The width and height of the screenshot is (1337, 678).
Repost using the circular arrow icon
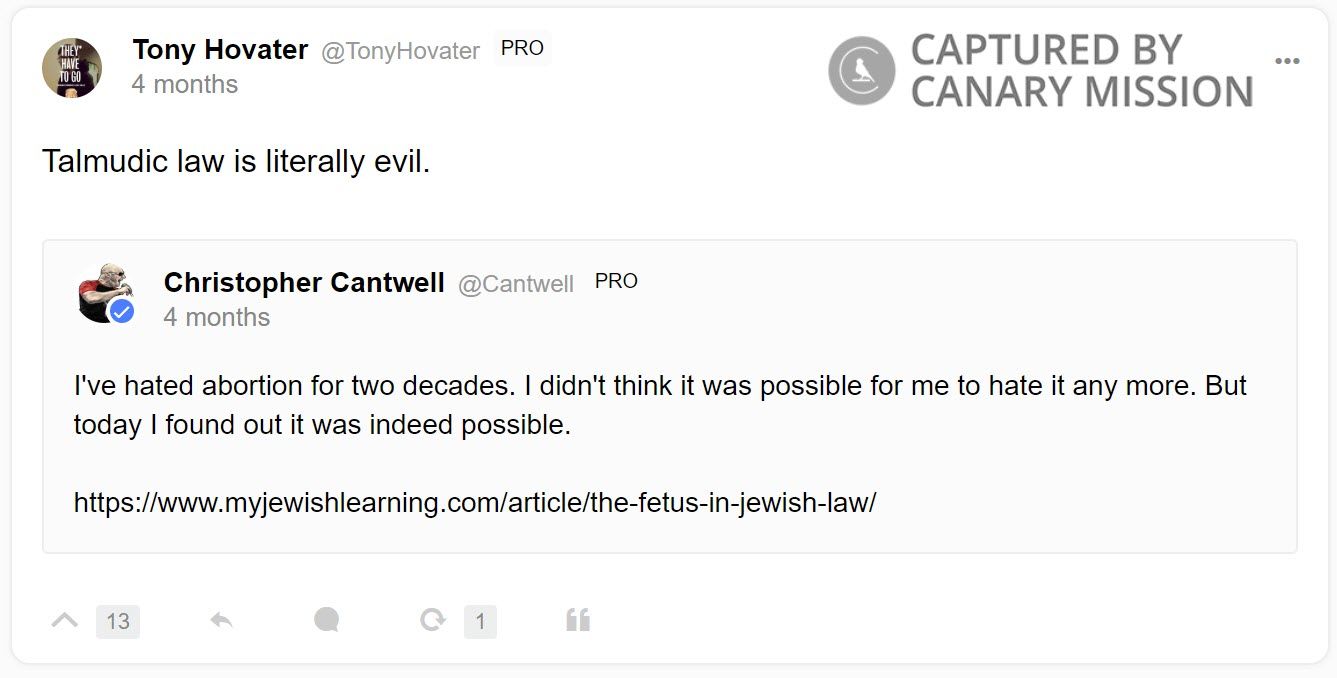(433, 621)
